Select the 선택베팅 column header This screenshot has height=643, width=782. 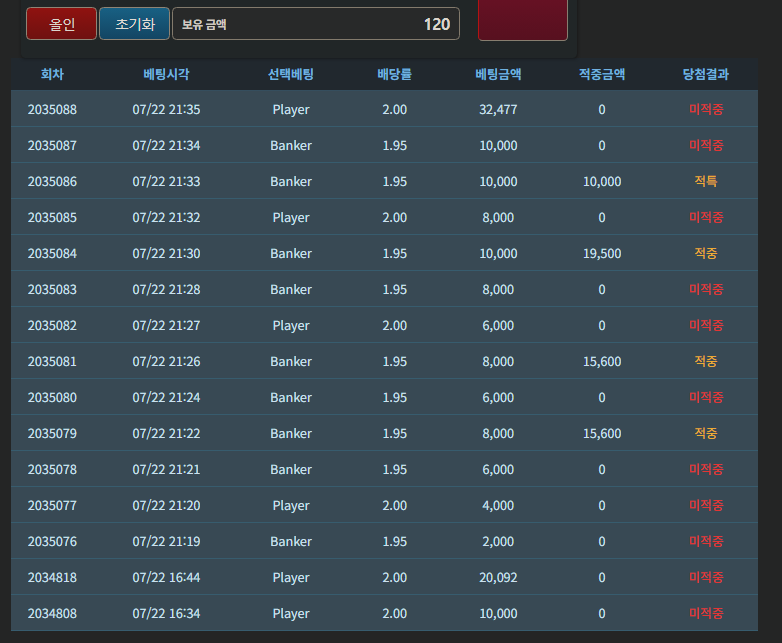[291, 74]
